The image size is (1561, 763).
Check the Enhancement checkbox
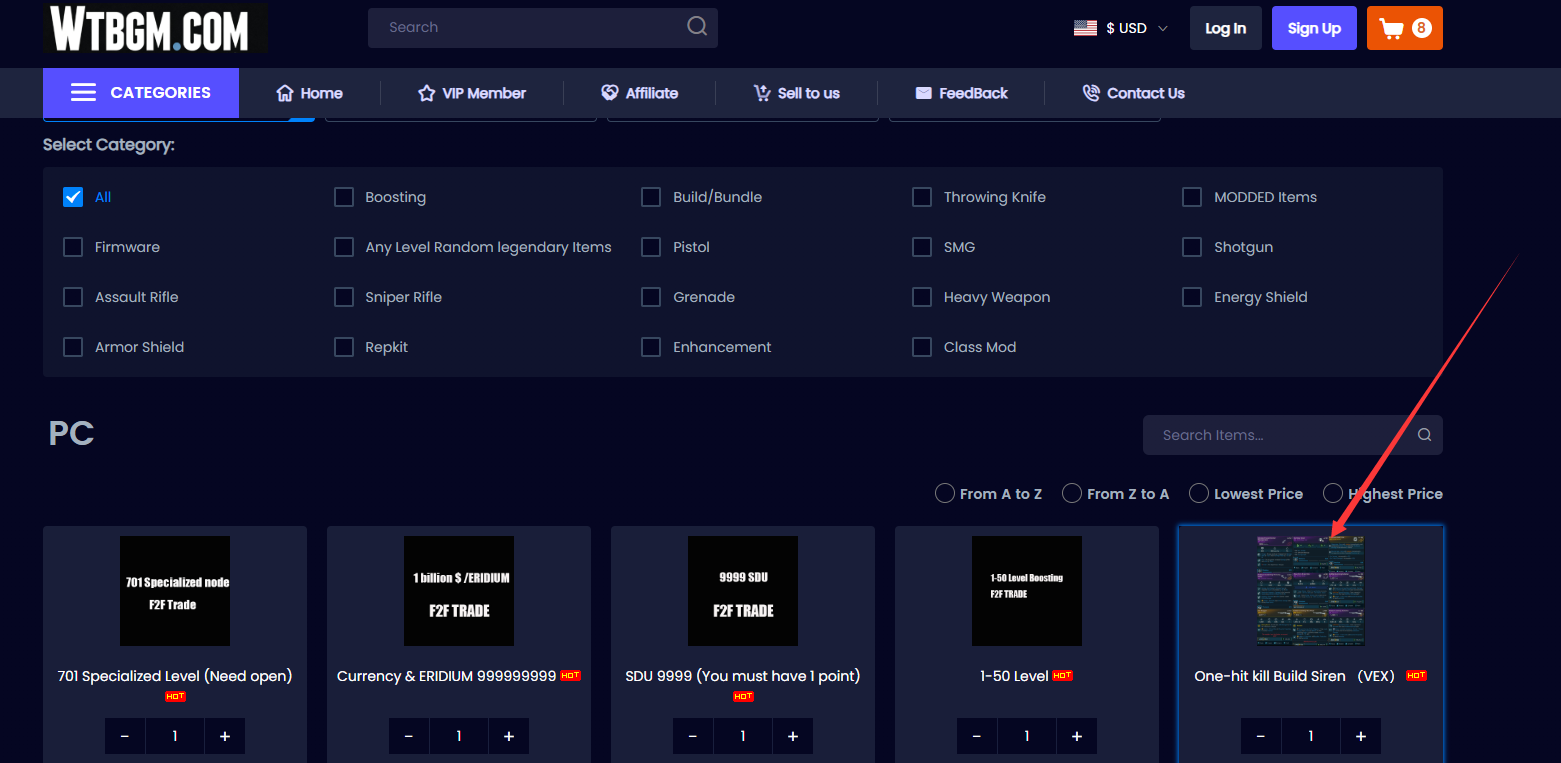651,347
